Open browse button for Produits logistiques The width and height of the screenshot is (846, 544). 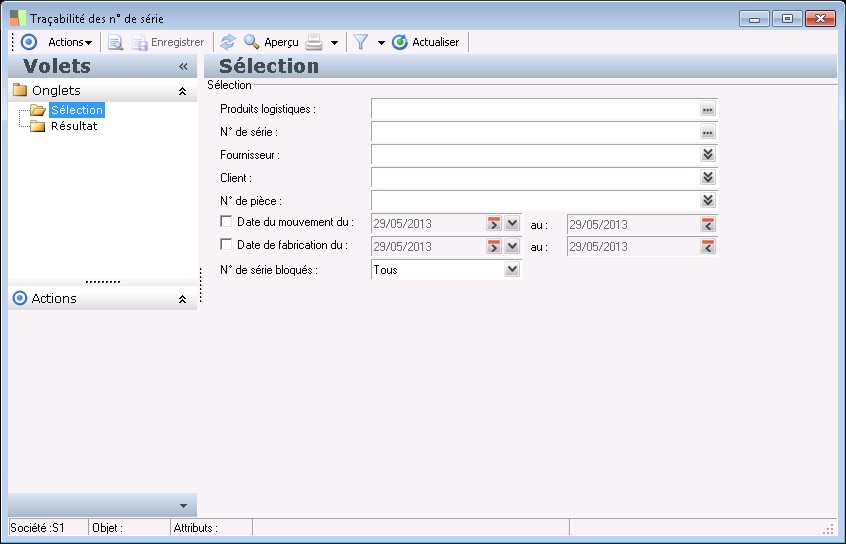[708, 109]
